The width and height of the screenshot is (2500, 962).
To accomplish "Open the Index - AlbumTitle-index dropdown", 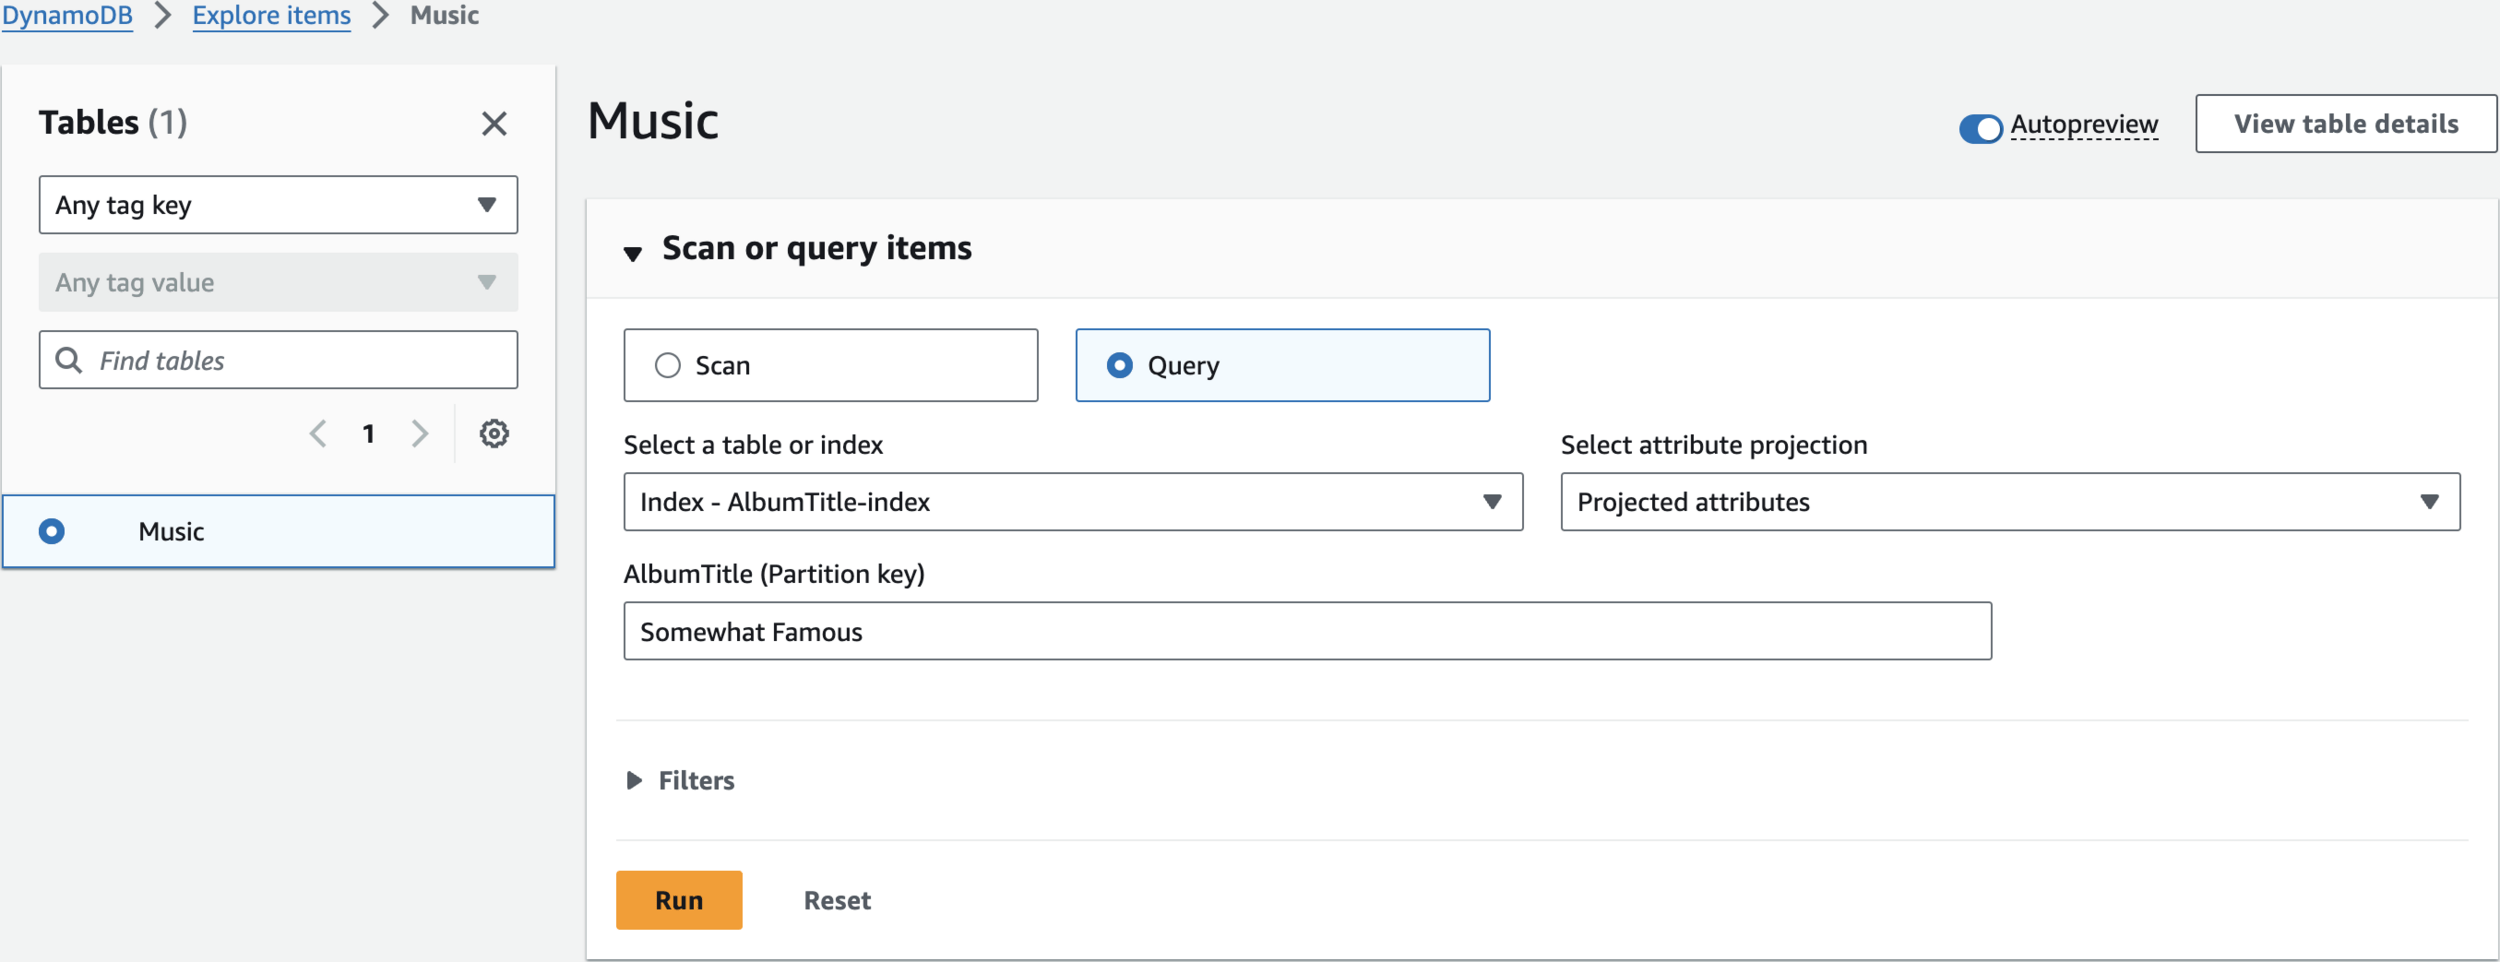I will coord(1073,502).
